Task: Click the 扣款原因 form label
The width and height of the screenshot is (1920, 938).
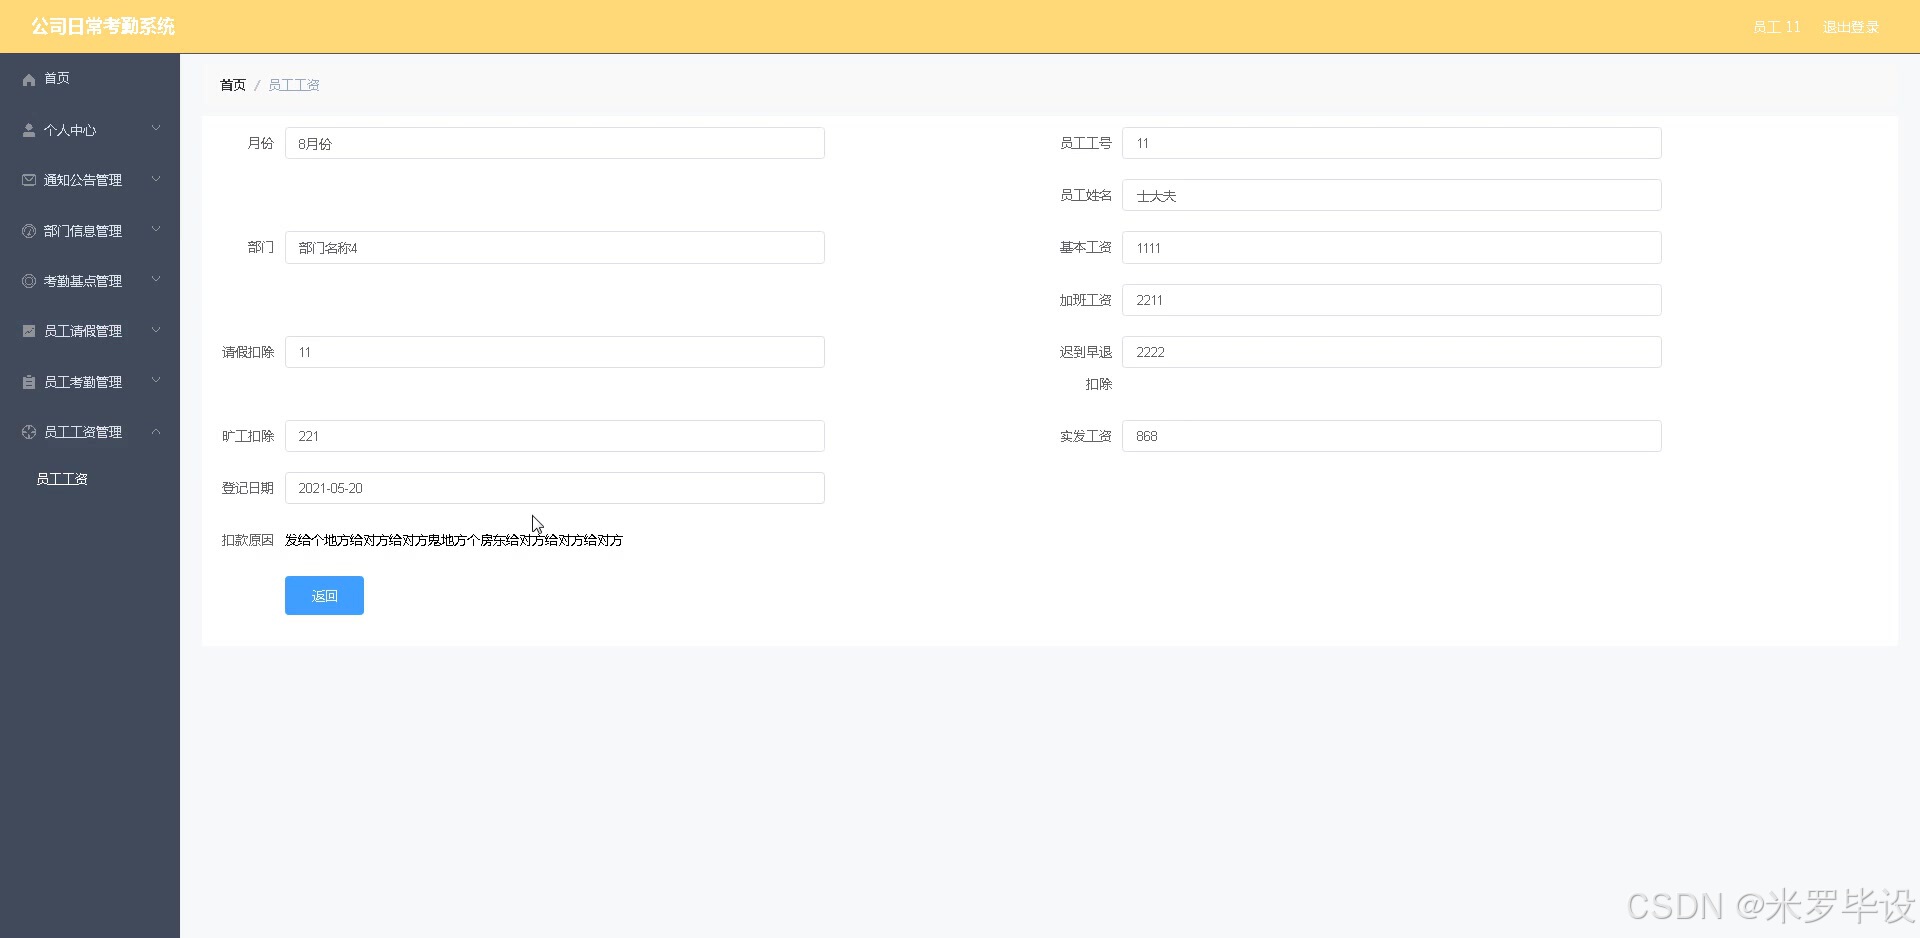Action: tap(248, 540)
